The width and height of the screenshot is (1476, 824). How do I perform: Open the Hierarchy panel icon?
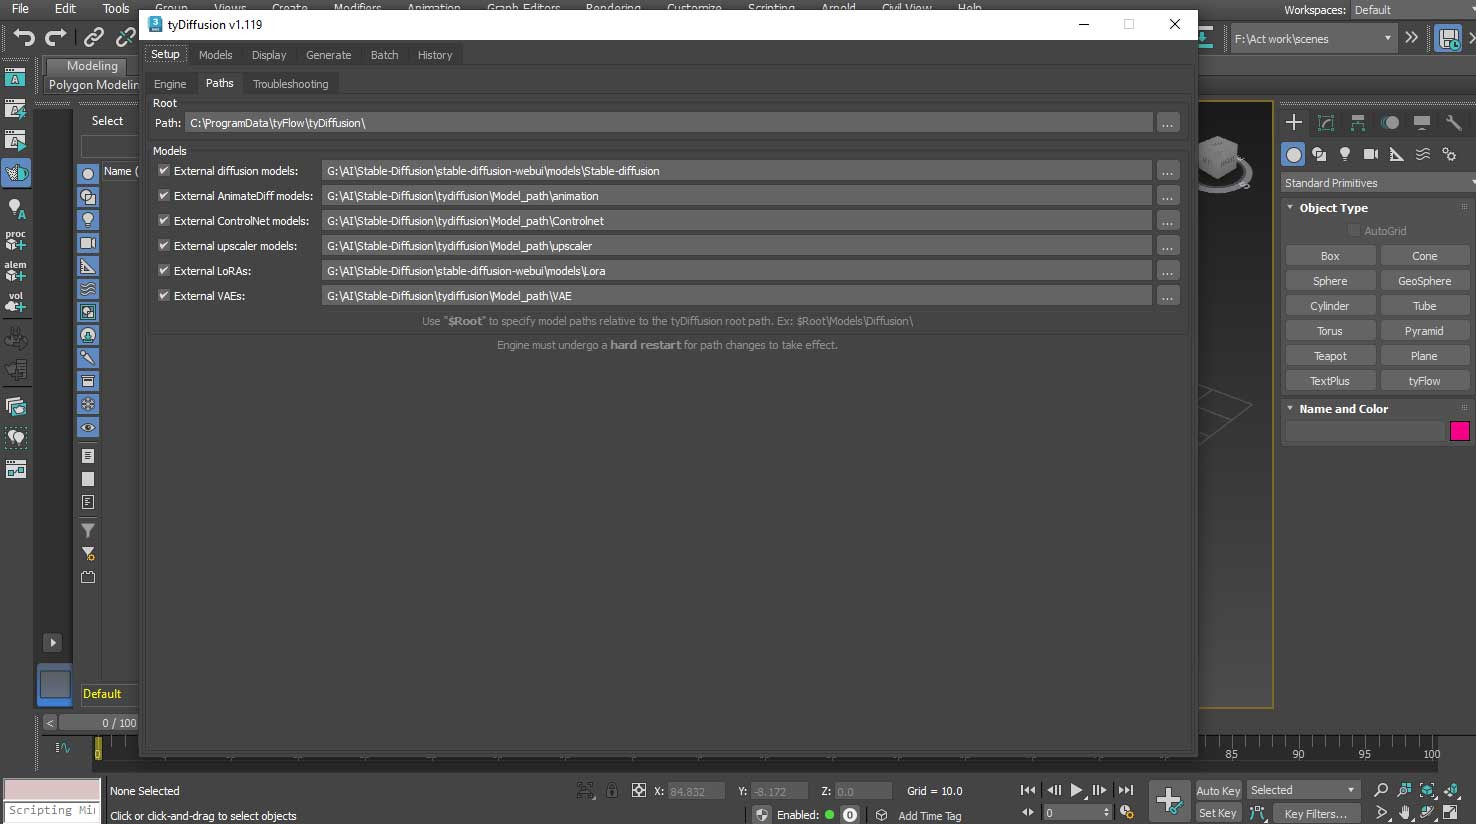coord(1357,122)
